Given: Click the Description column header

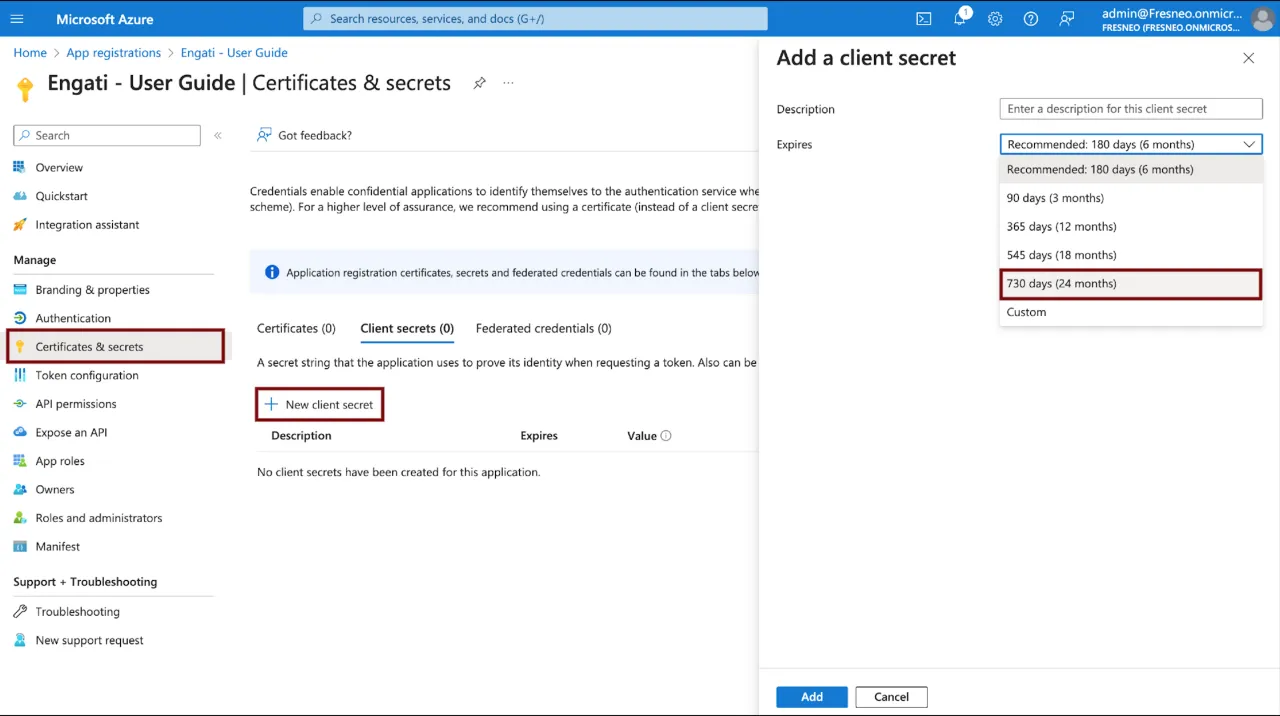Looking at the screenshot, I should (x=301, y=436).
